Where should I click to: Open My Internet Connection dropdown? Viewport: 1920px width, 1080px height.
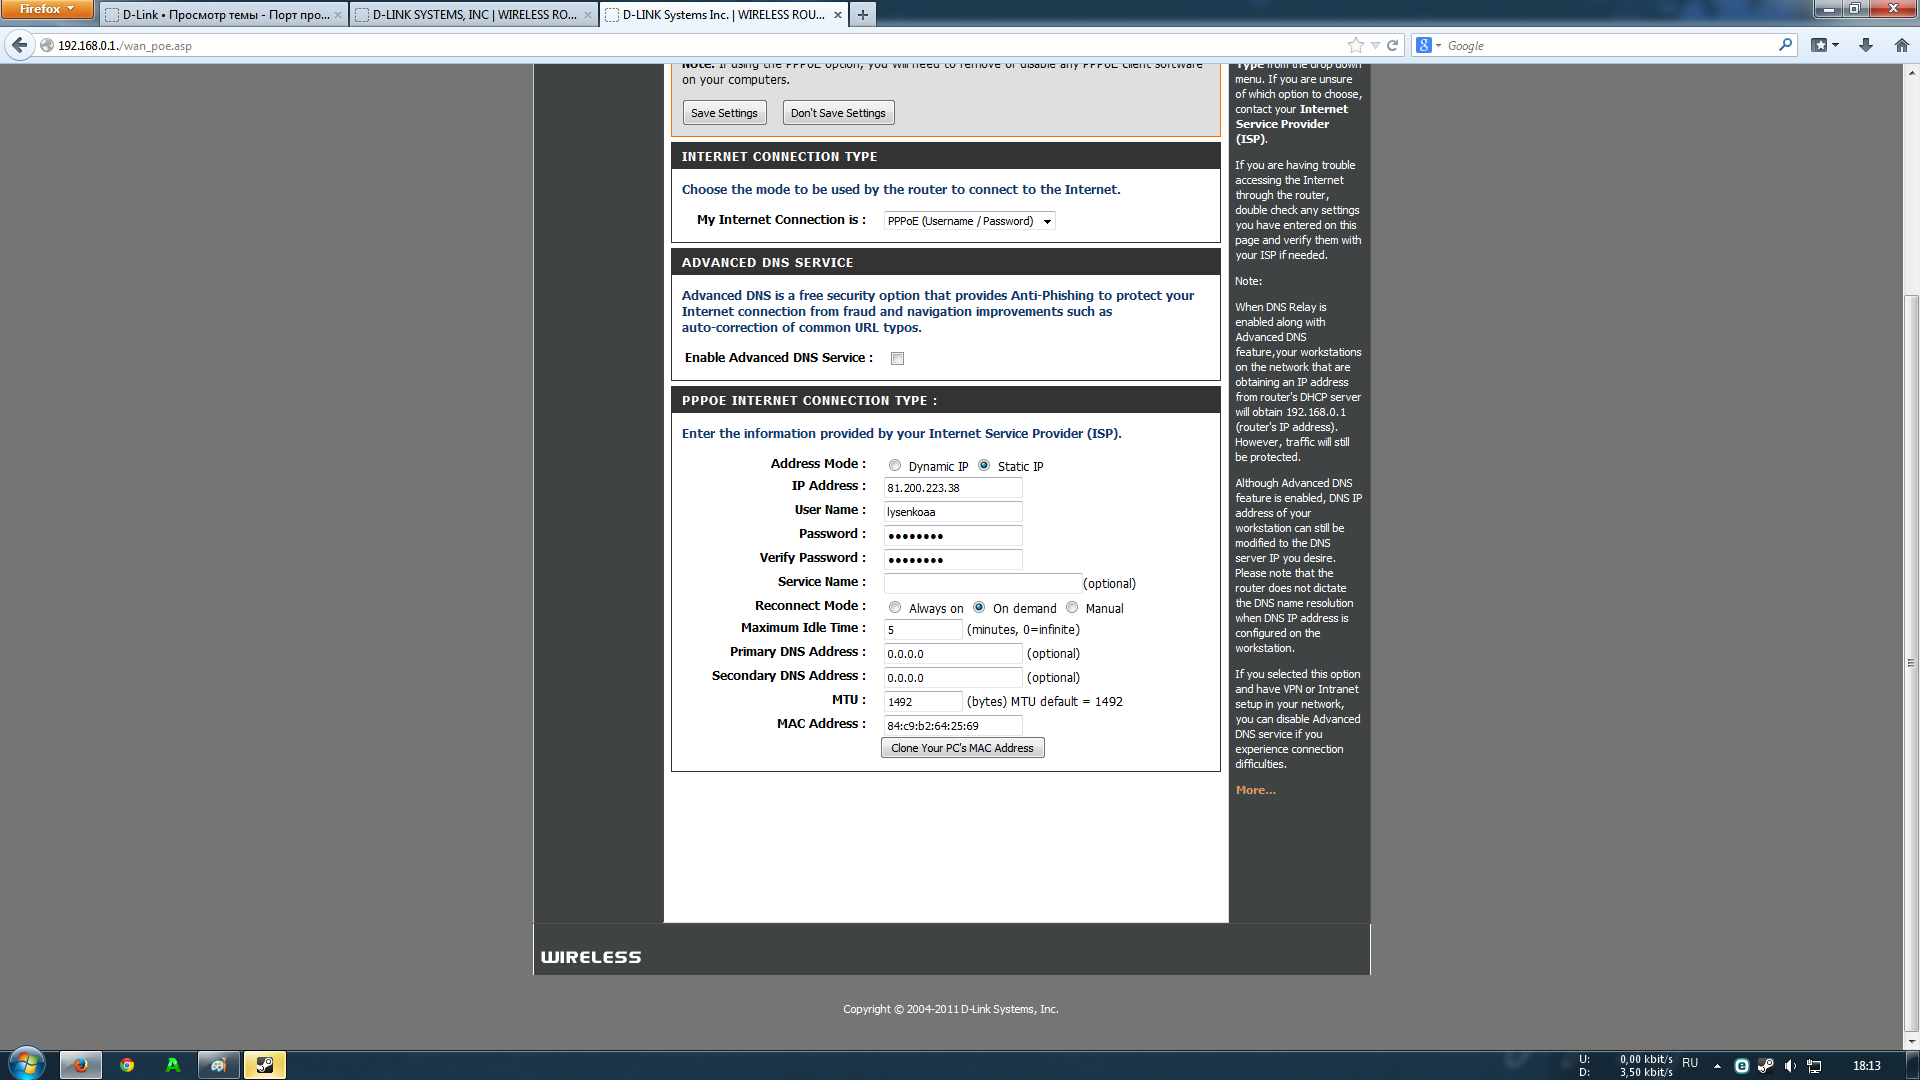(x=968, y=221)
